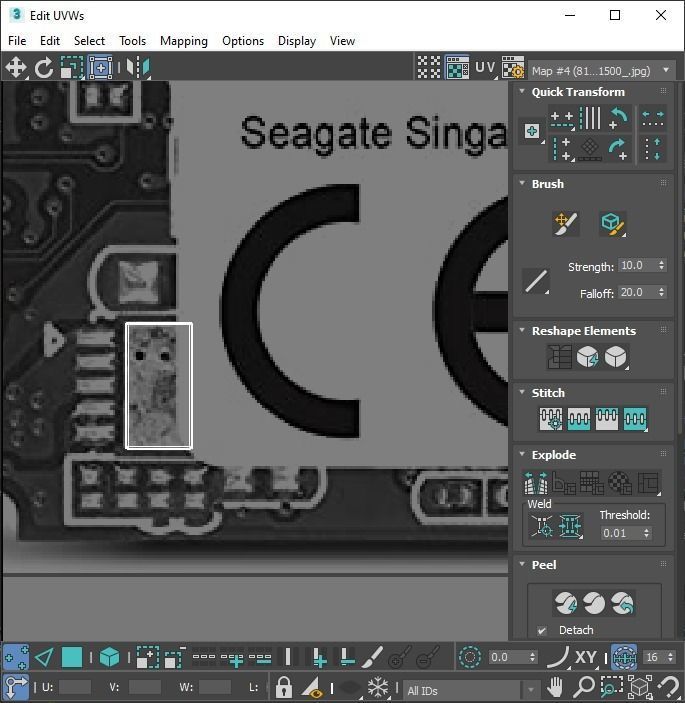Image resolution: width=685 pixels, height=703 pixels.
Task: Toggle Select by Element UV mode
Action: [109, 657]
